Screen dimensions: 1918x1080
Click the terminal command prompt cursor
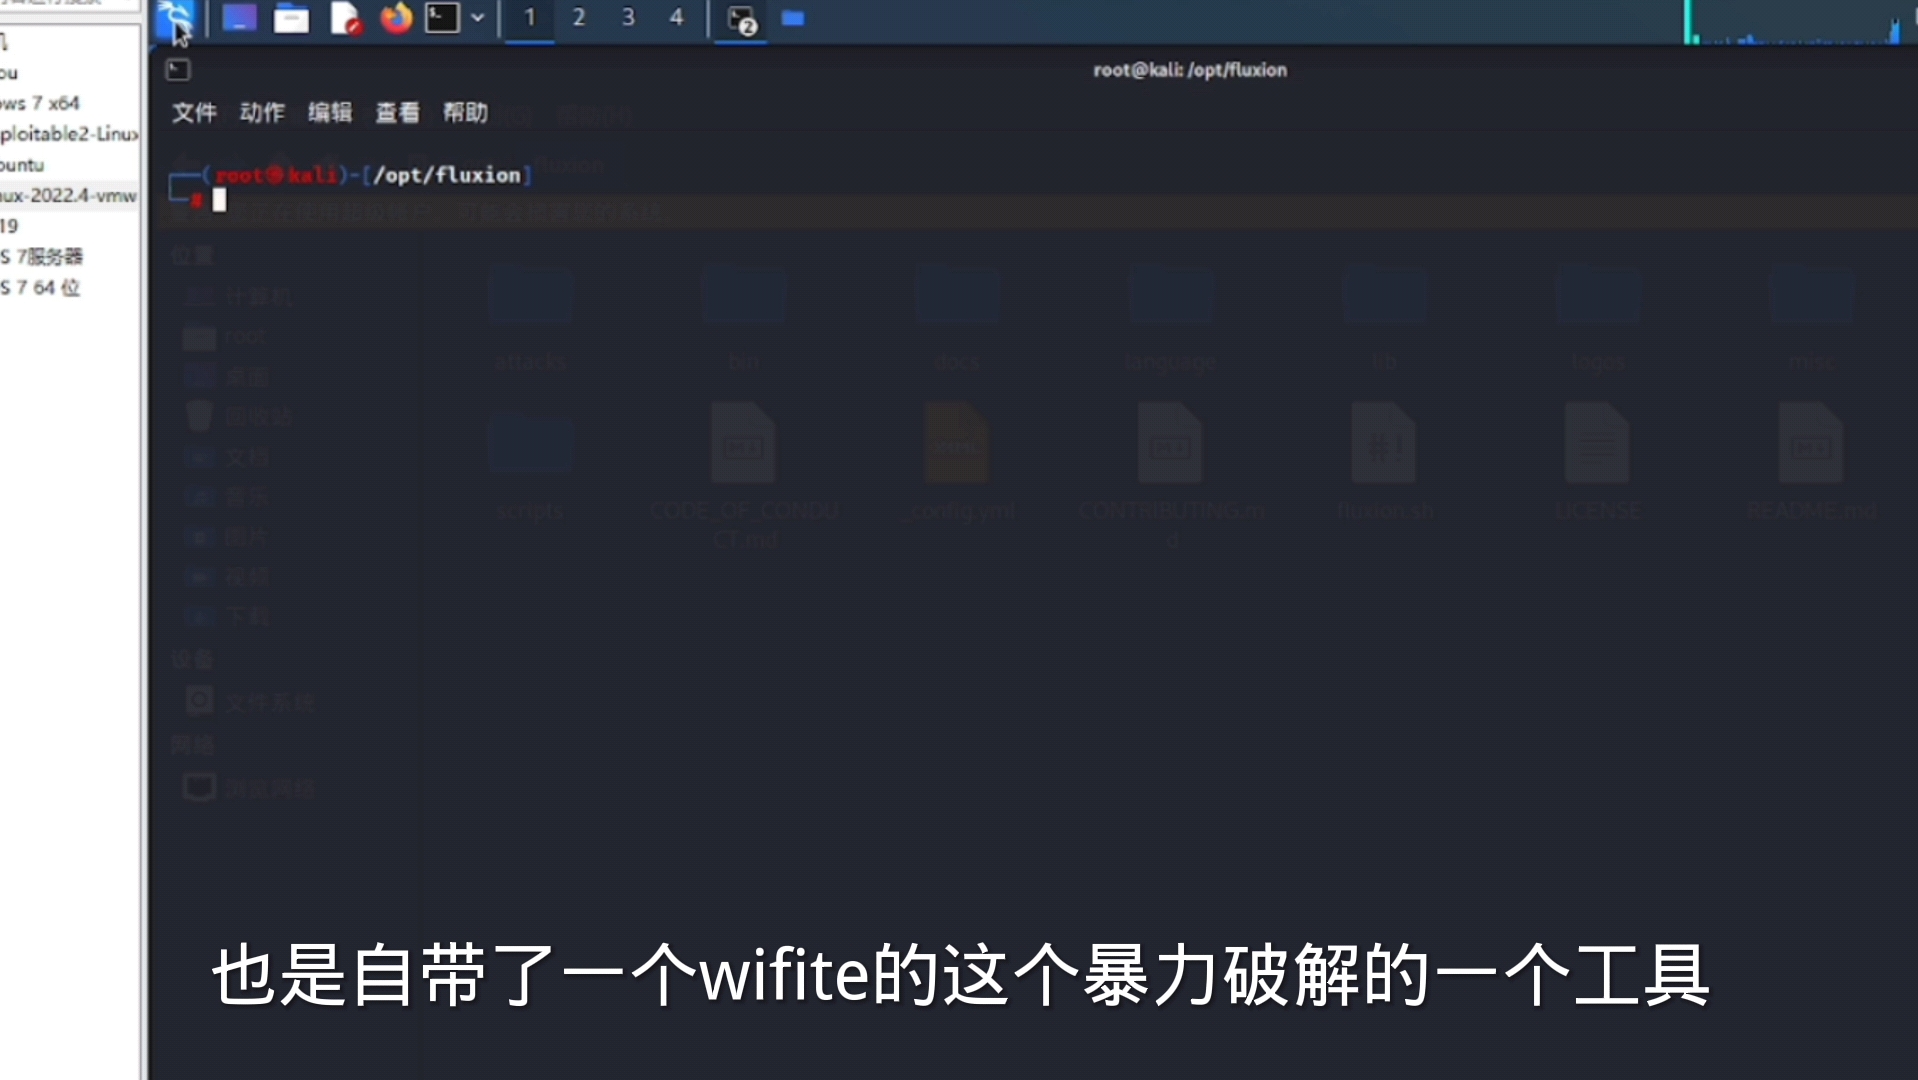[x=219, y=200]
